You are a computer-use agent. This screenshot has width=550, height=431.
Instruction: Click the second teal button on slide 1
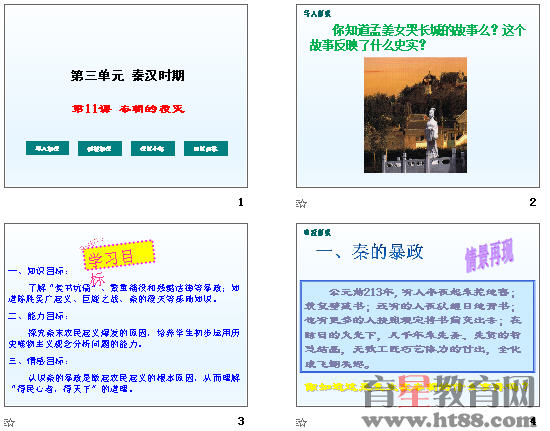click(100, 148)
